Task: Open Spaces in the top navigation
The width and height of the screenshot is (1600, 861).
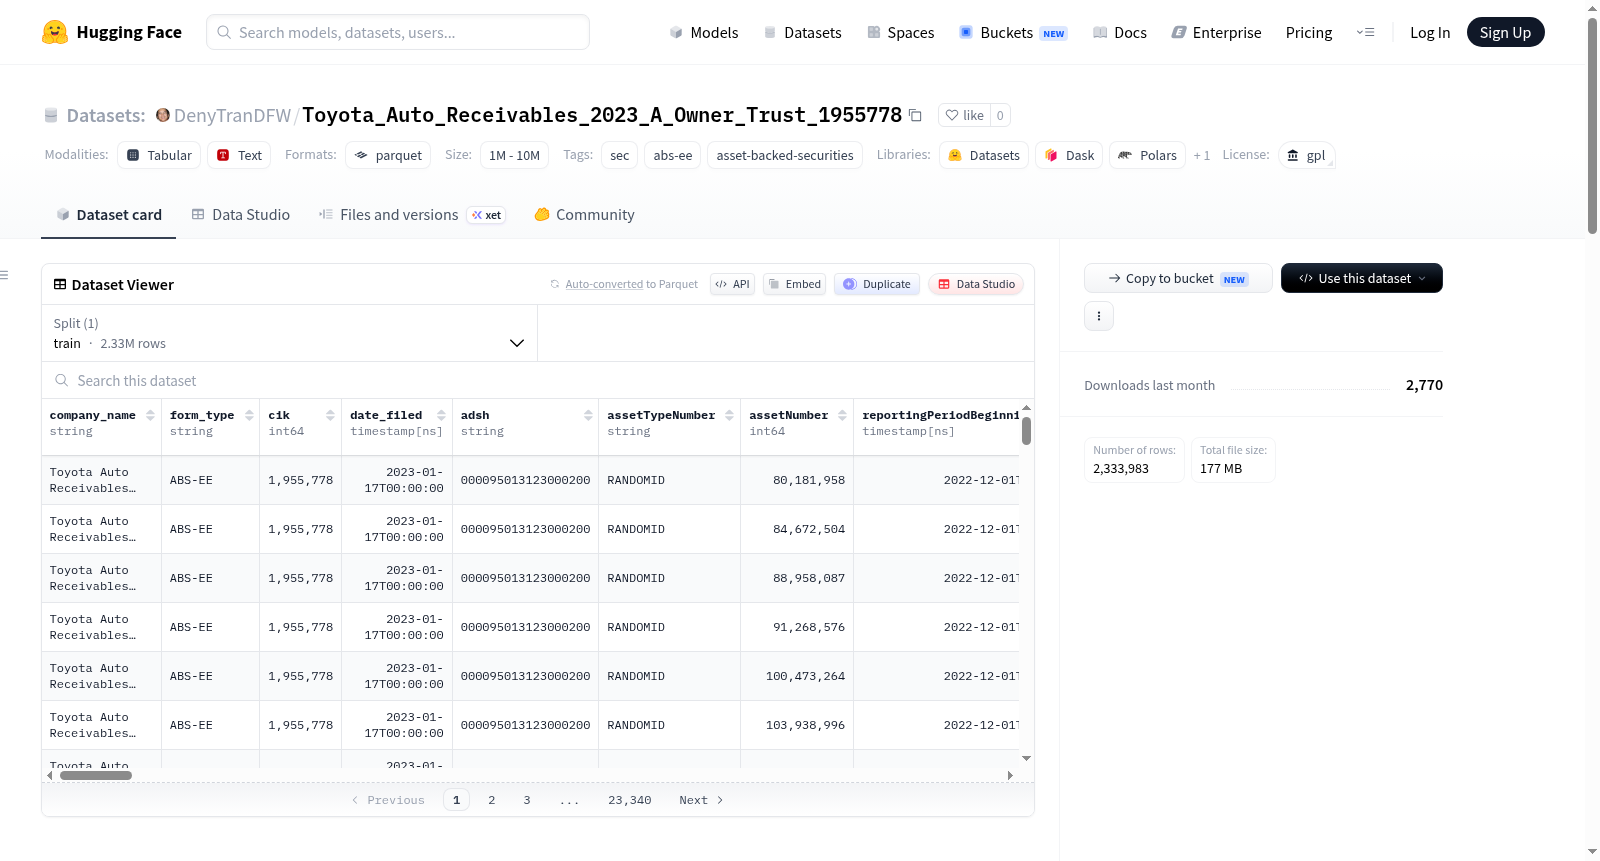Action: pyautogui.click(x=901, y=32)
